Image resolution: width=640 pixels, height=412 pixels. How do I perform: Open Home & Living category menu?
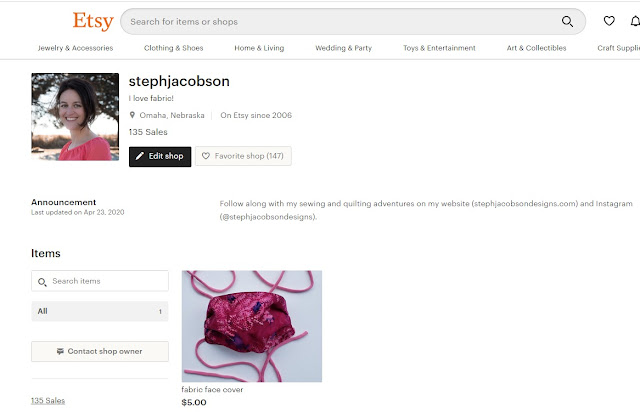coord(259,48)
